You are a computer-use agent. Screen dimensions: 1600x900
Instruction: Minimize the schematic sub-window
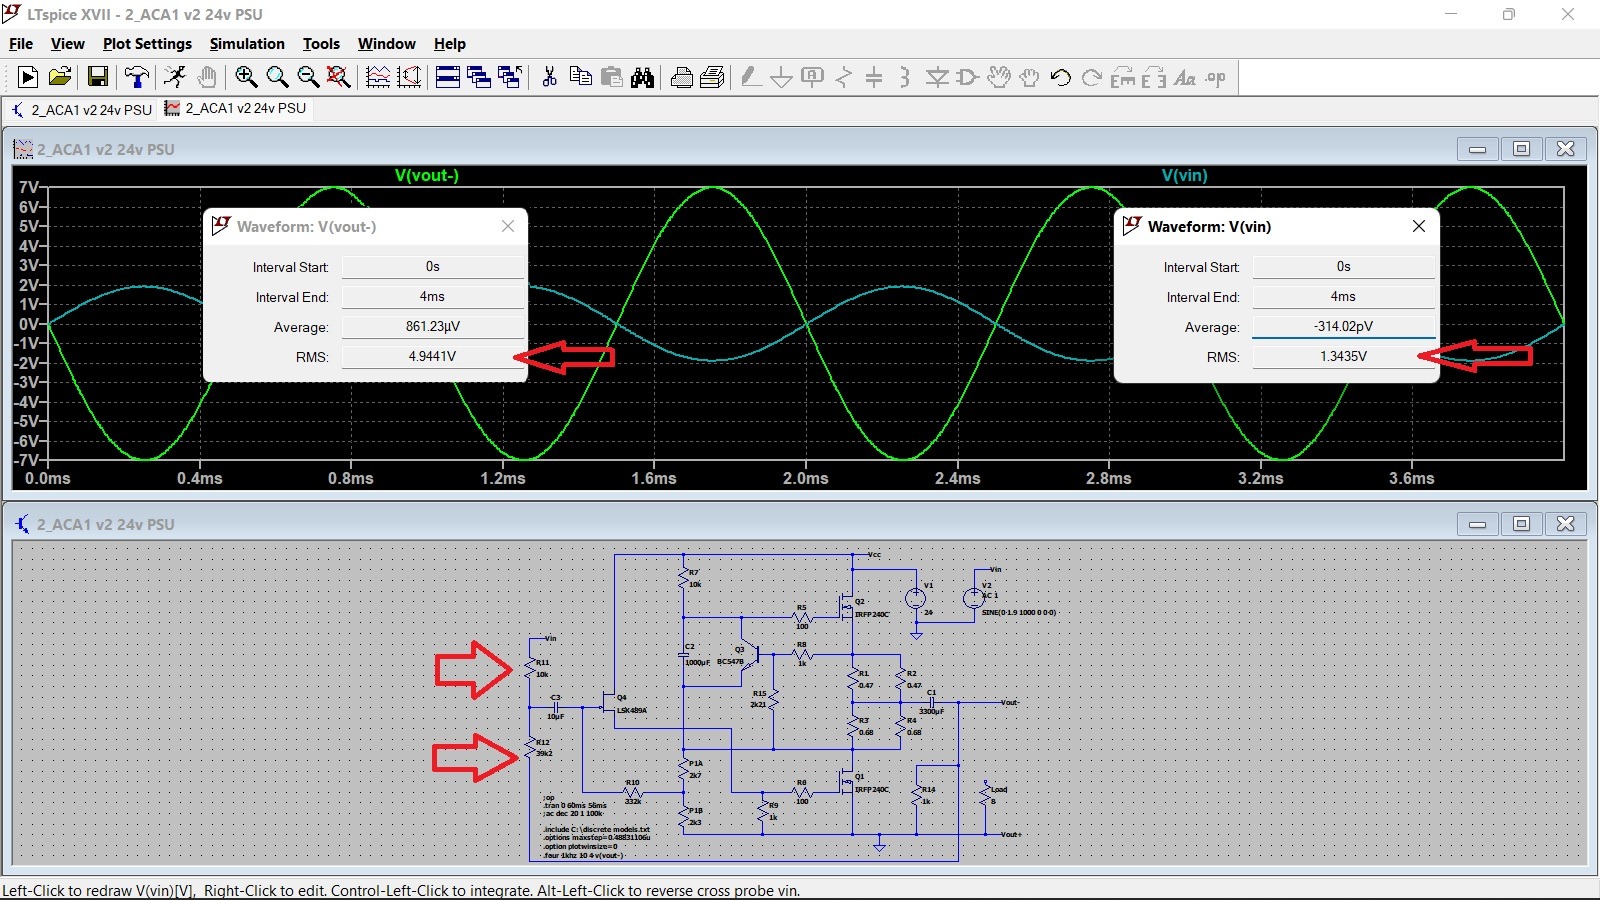(x=1477, y=524)
